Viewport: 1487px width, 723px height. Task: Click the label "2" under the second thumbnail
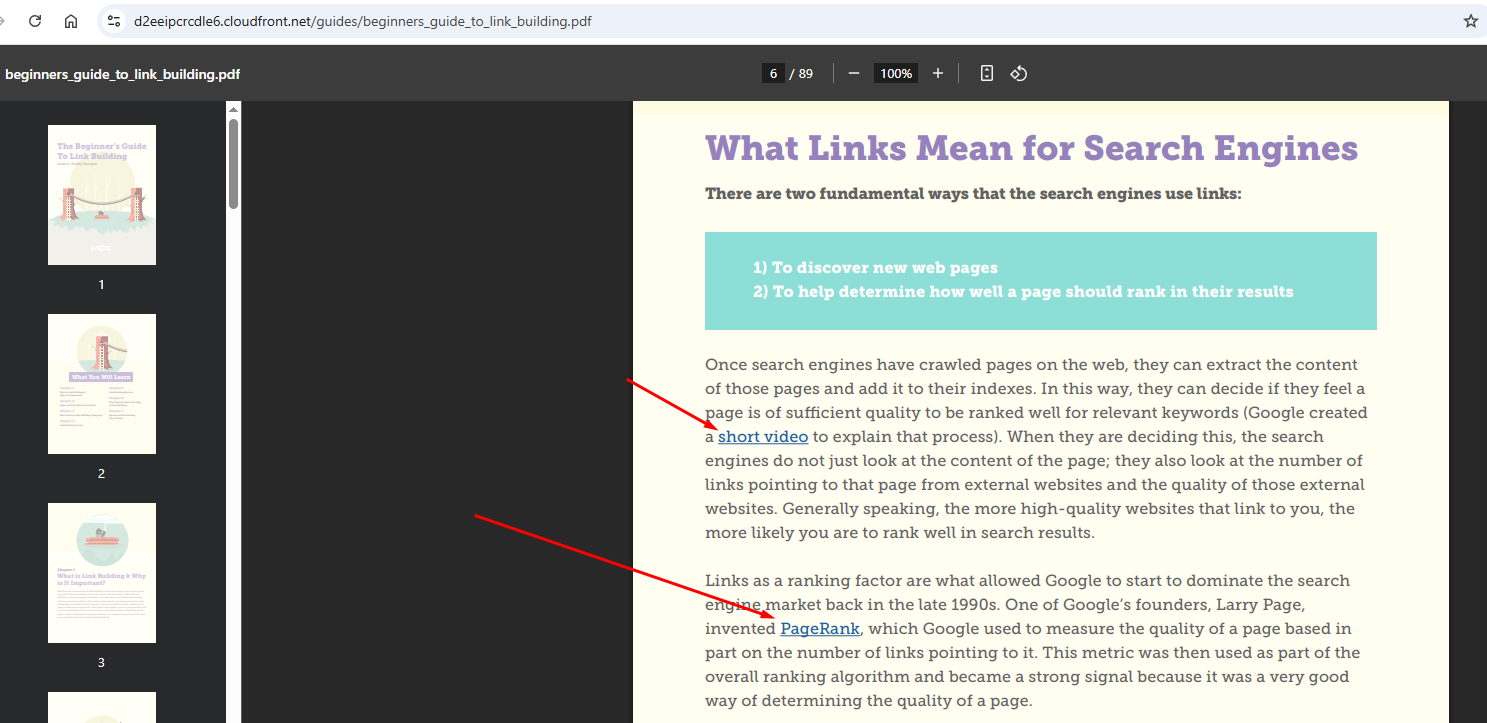(101, 474)
